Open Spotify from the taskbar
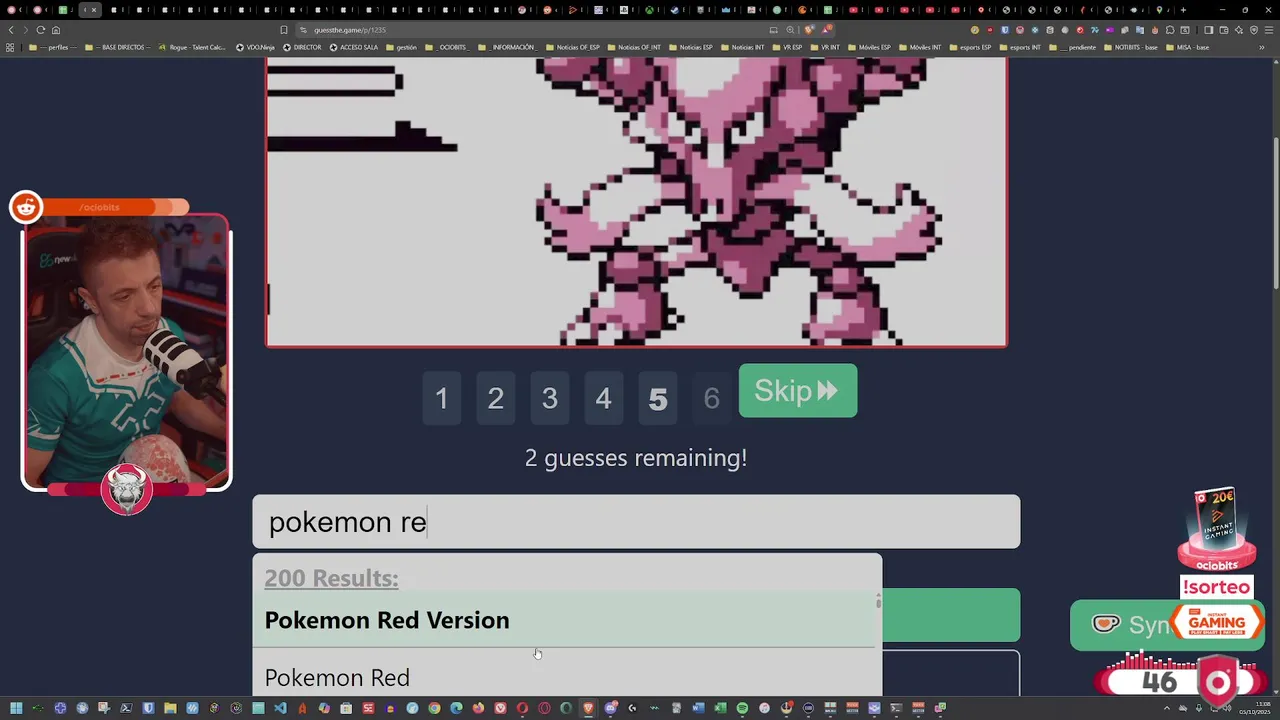1280x720 pixels. point(742,708)
